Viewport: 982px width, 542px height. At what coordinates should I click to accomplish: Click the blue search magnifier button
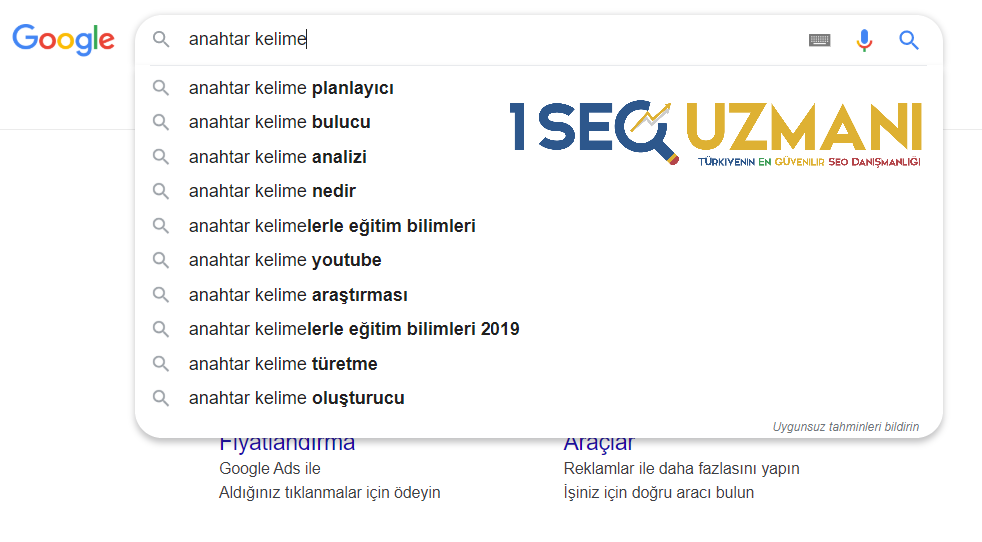(909, 40)
